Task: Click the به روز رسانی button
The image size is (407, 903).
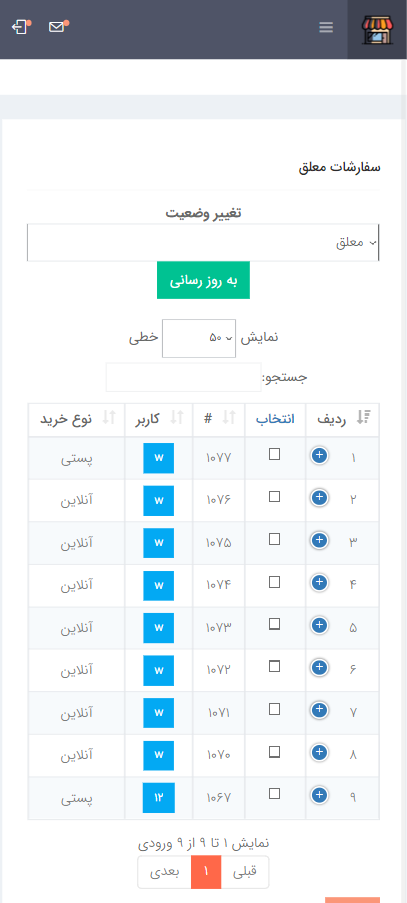Action: pyautogui.click(x=203, y=280)
